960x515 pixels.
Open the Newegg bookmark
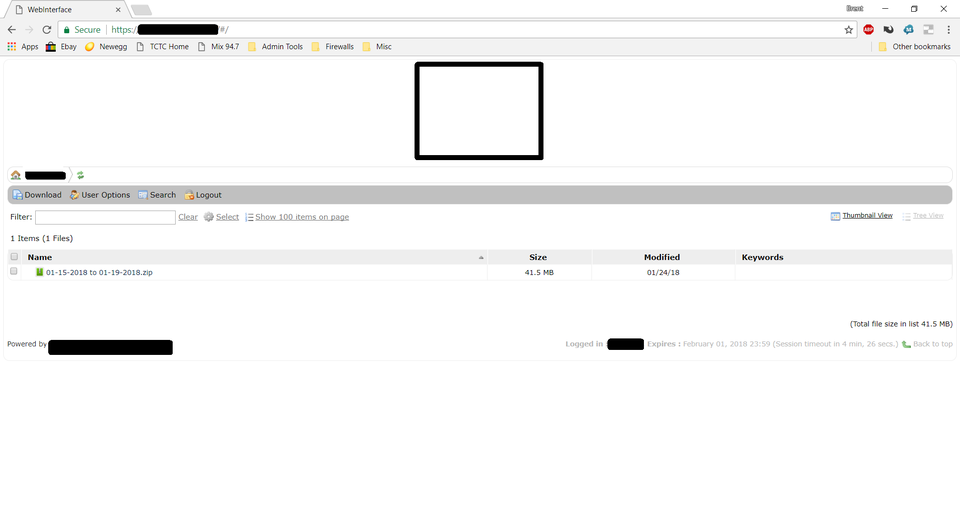(106, 47)
